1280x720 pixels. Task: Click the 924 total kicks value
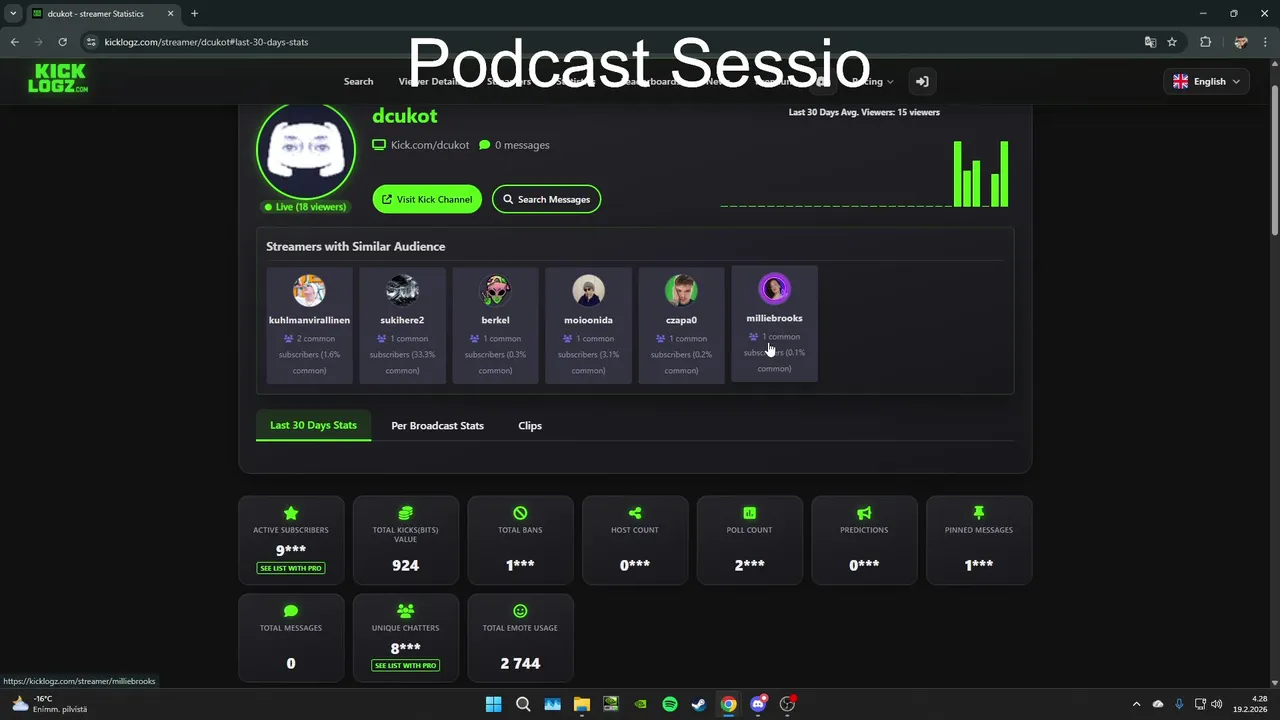405,565
